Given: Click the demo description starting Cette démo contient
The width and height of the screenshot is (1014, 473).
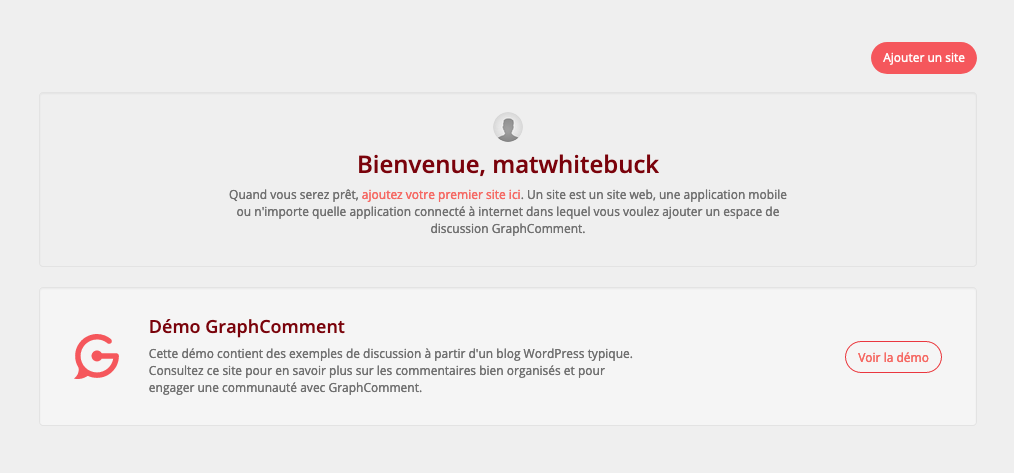Looking at the screenshot, I should point(391,371).
